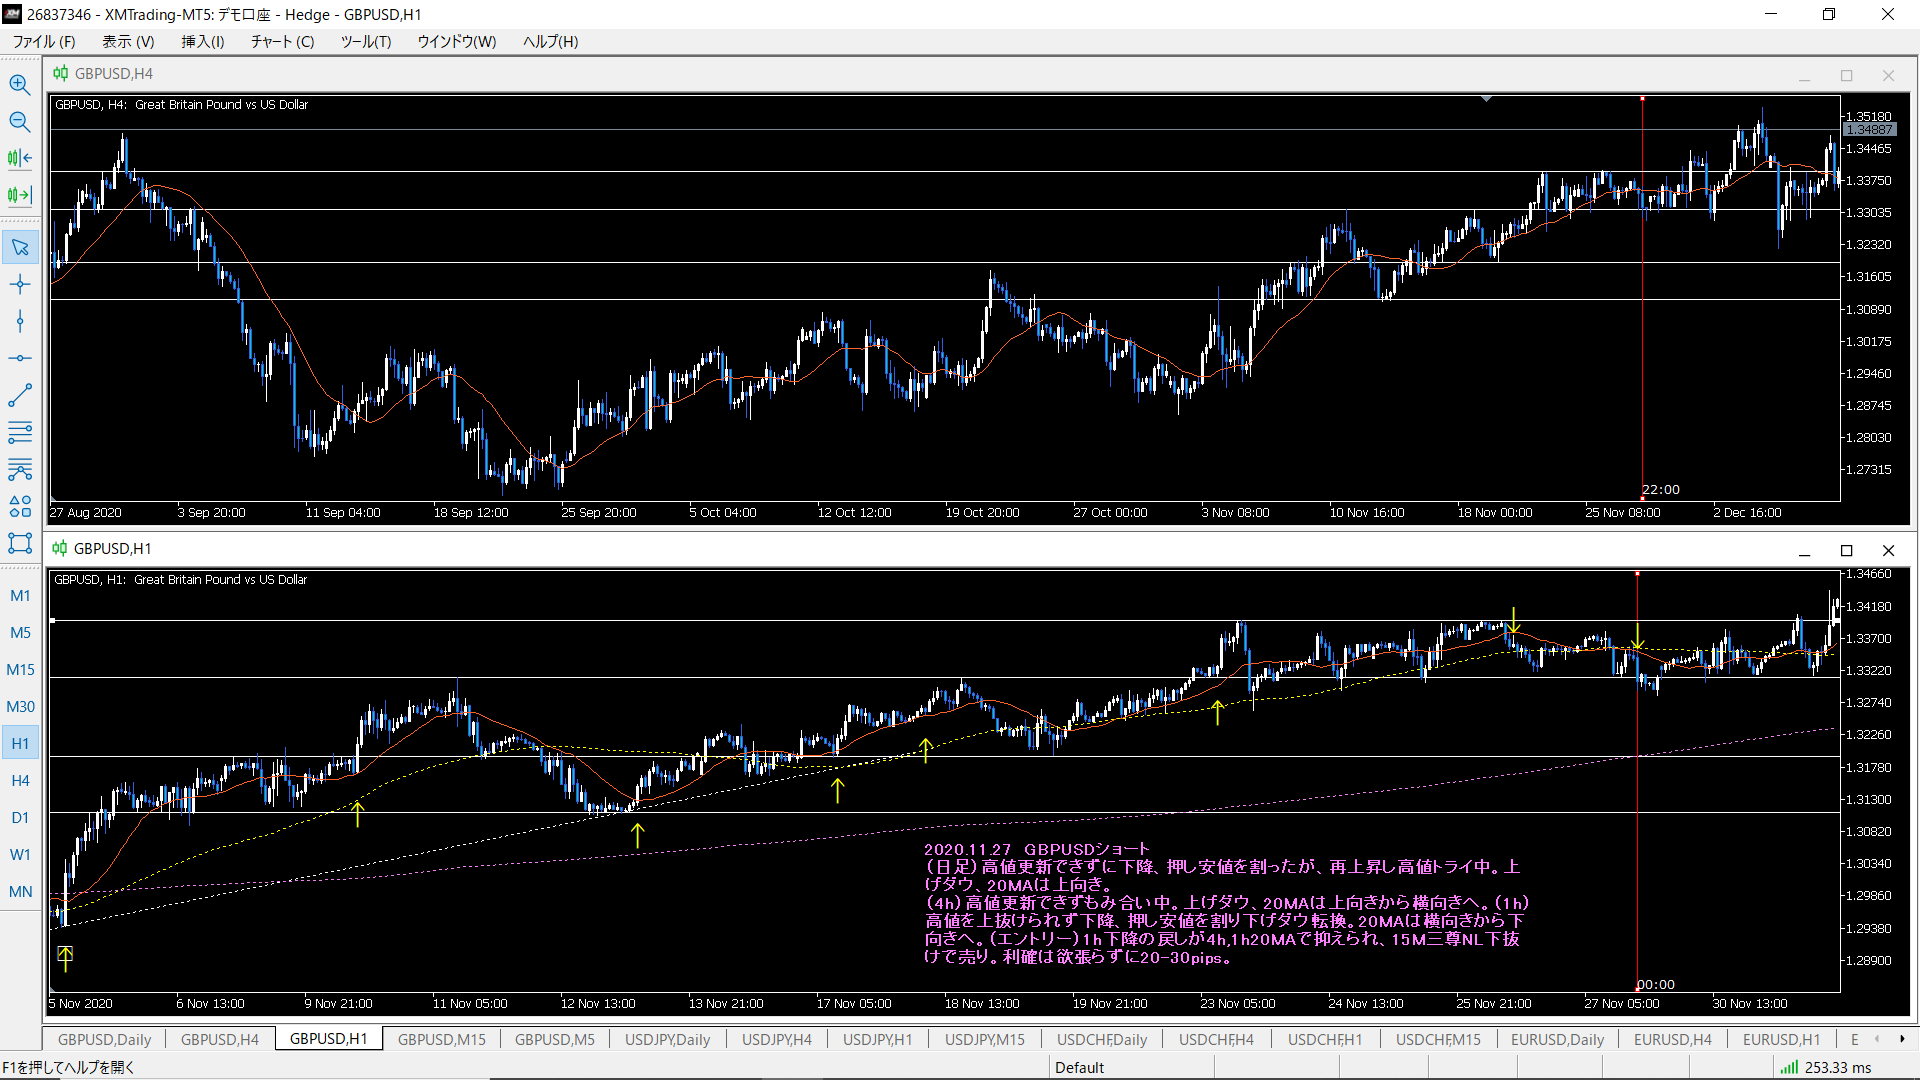Screen dimensions: 1920x1080
Task: Click the 1.34887 current price label on H4 chart
Action: 1869,130
